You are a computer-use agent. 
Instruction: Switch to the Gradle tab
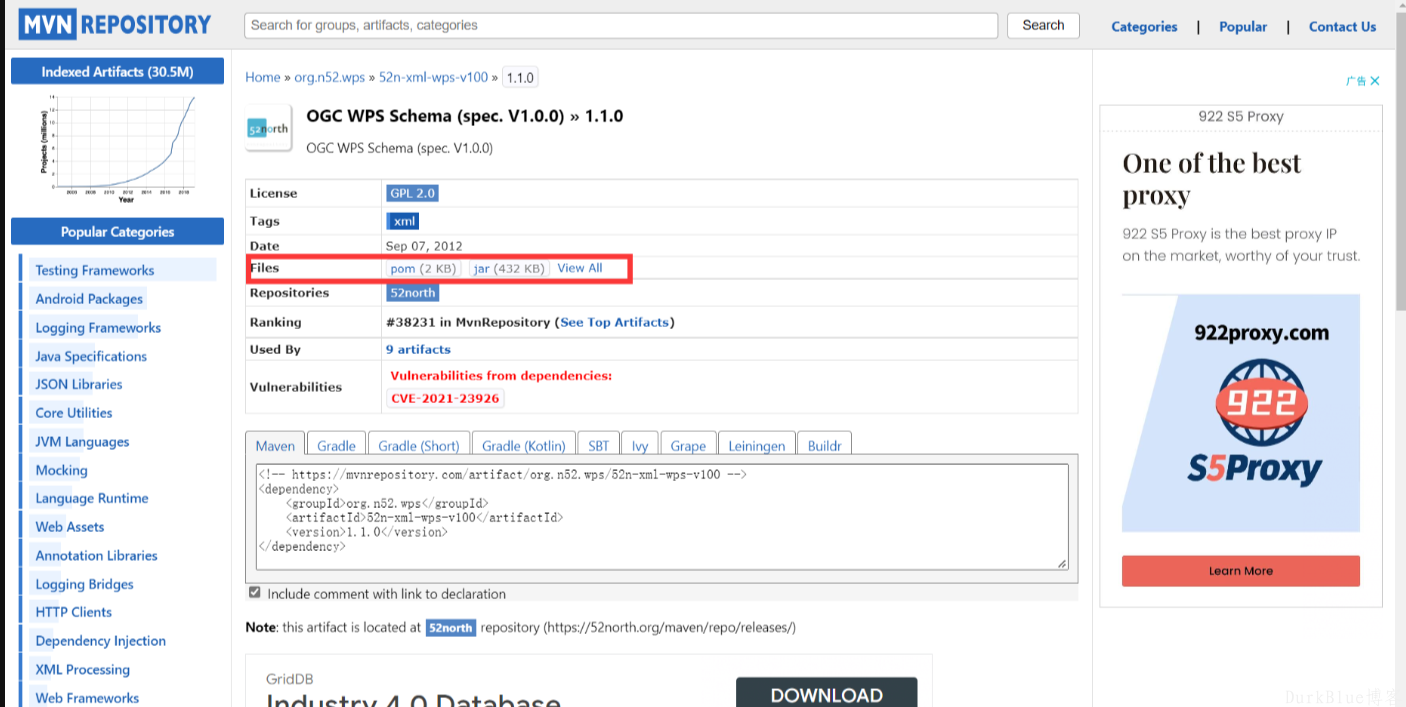[x=336, y=446]
